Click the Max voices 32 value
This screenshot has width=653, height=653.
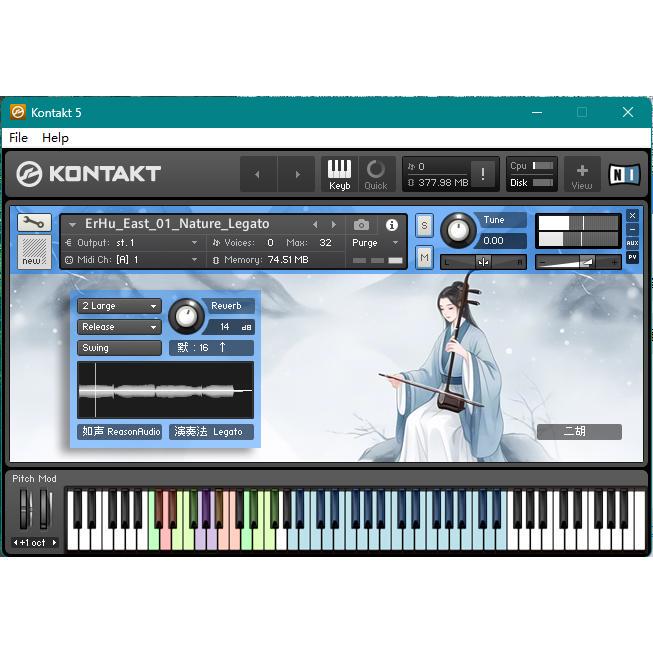click(325, 243)
